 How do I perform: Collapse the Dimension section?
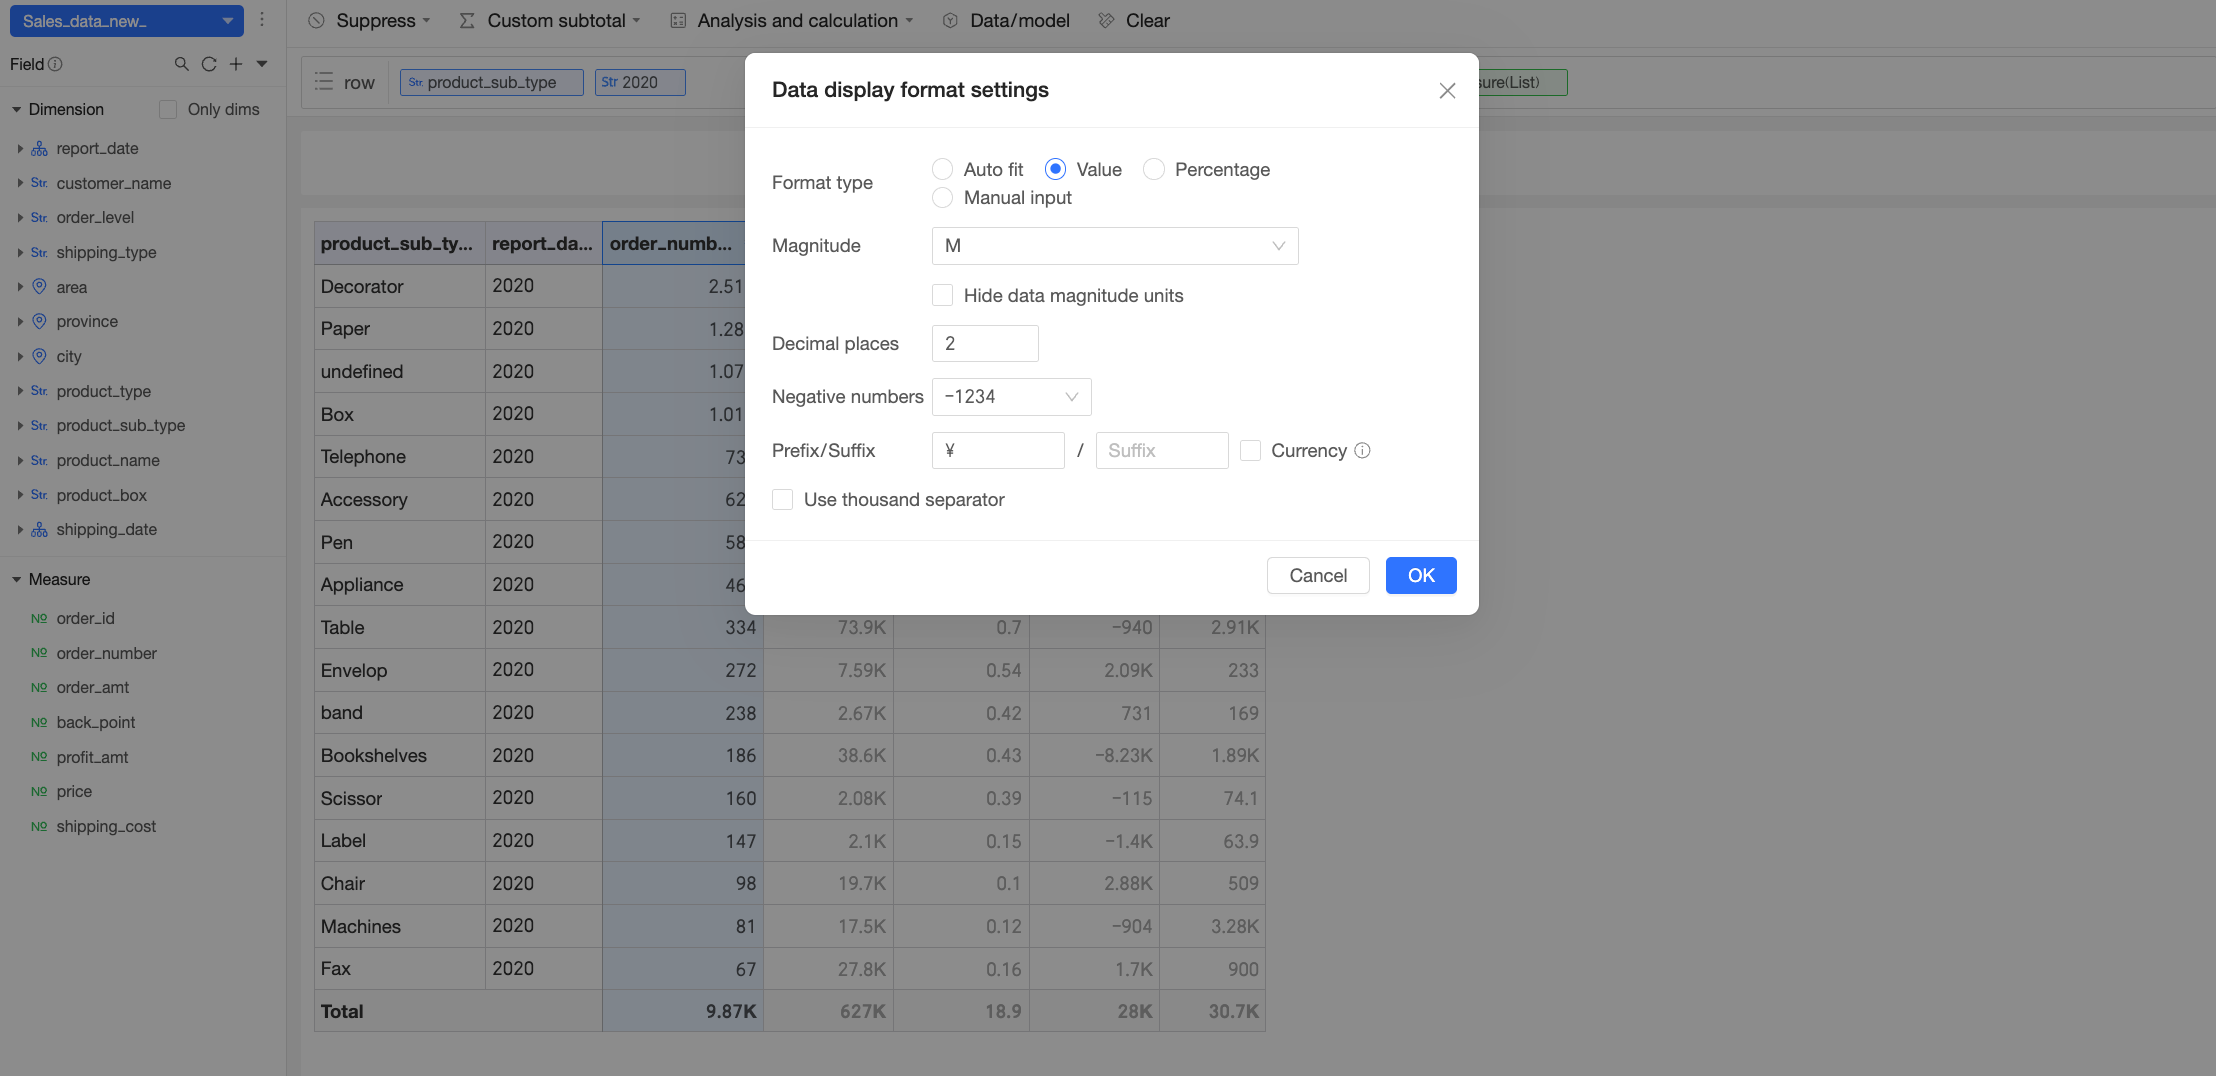click(x=16, y=109)
